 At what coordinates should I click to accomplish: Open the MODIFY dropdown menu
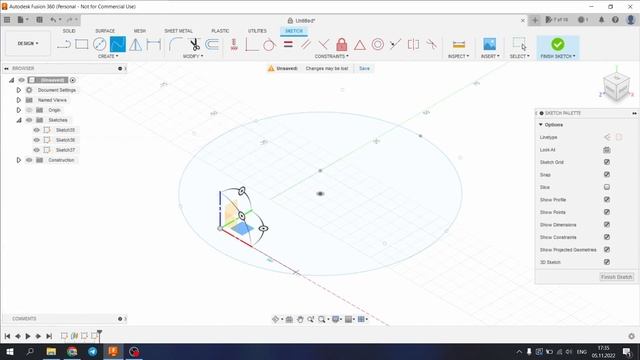[193, 56]
